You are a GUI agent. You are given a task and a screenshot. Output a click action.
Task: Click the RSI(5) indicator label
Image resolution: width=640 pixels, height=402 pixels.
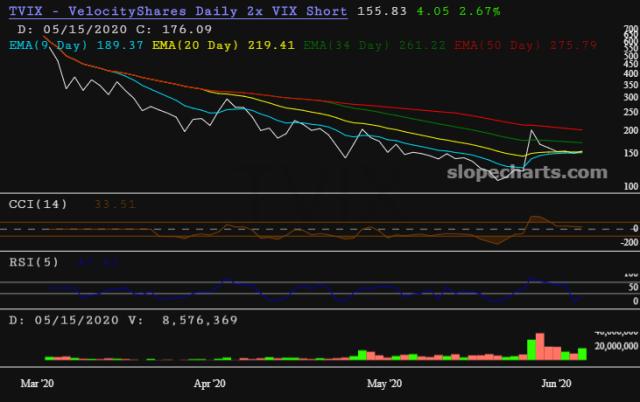[x=34, y=262]
